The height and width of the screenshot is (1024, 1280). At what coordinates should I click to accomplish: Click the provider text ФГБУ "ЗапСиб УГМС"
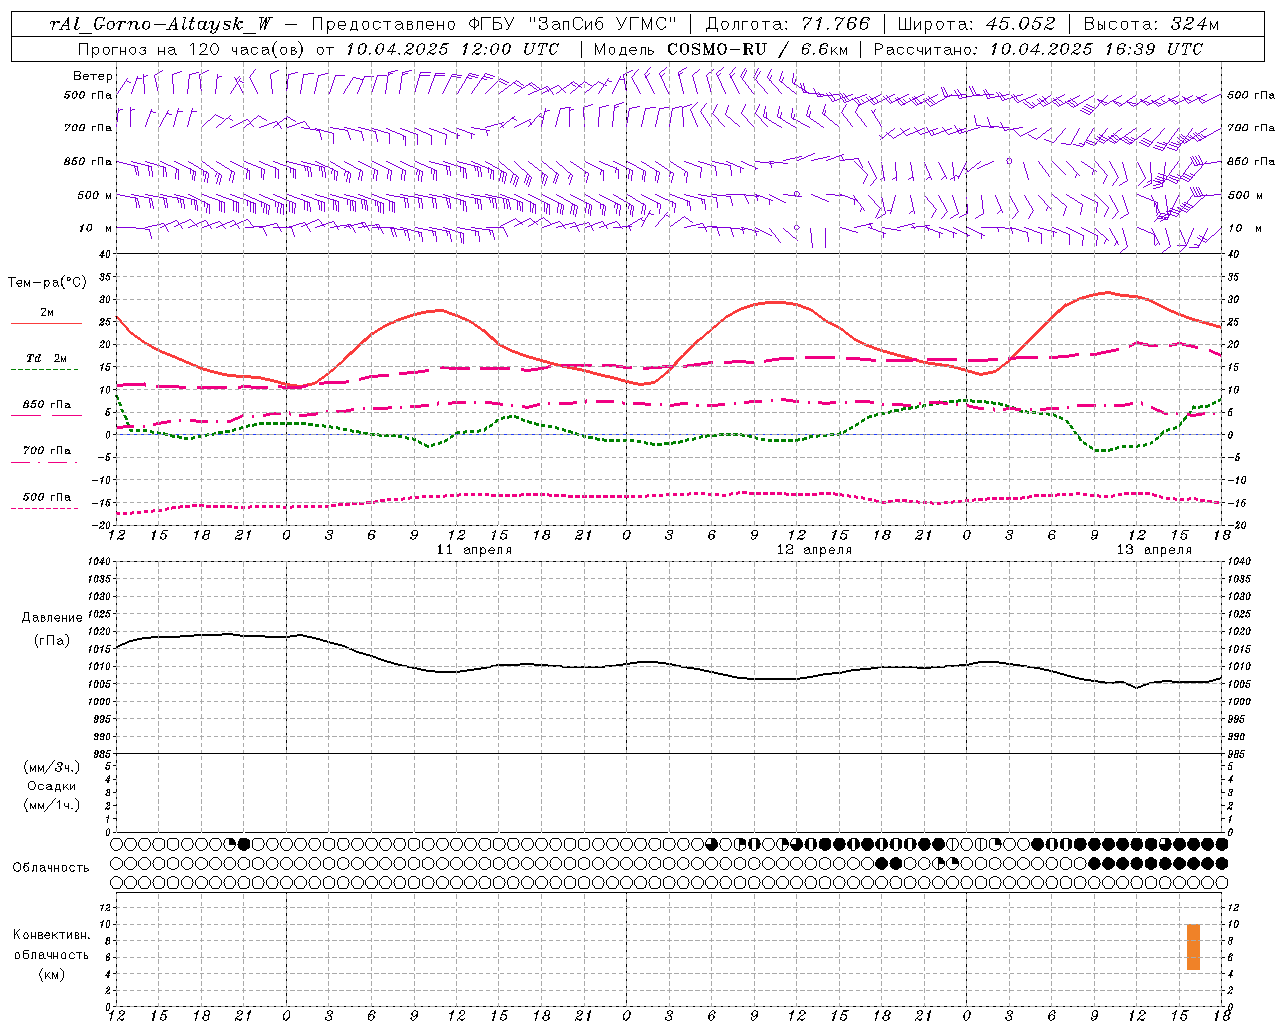pos(573,24)
